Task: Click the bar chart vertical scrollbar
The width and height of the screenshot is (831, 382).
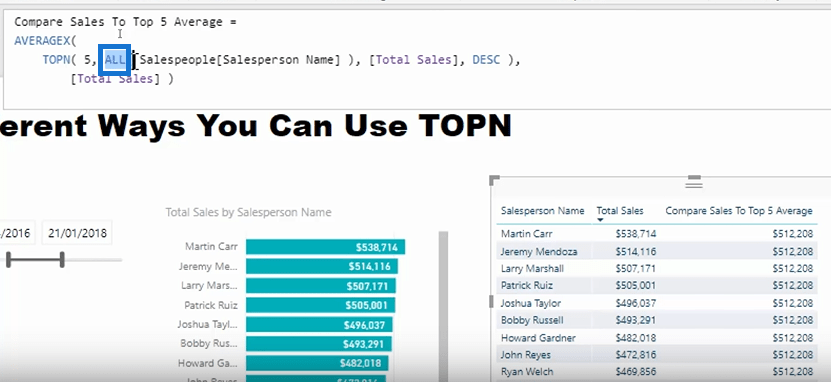Action: [x=443, y=306]
